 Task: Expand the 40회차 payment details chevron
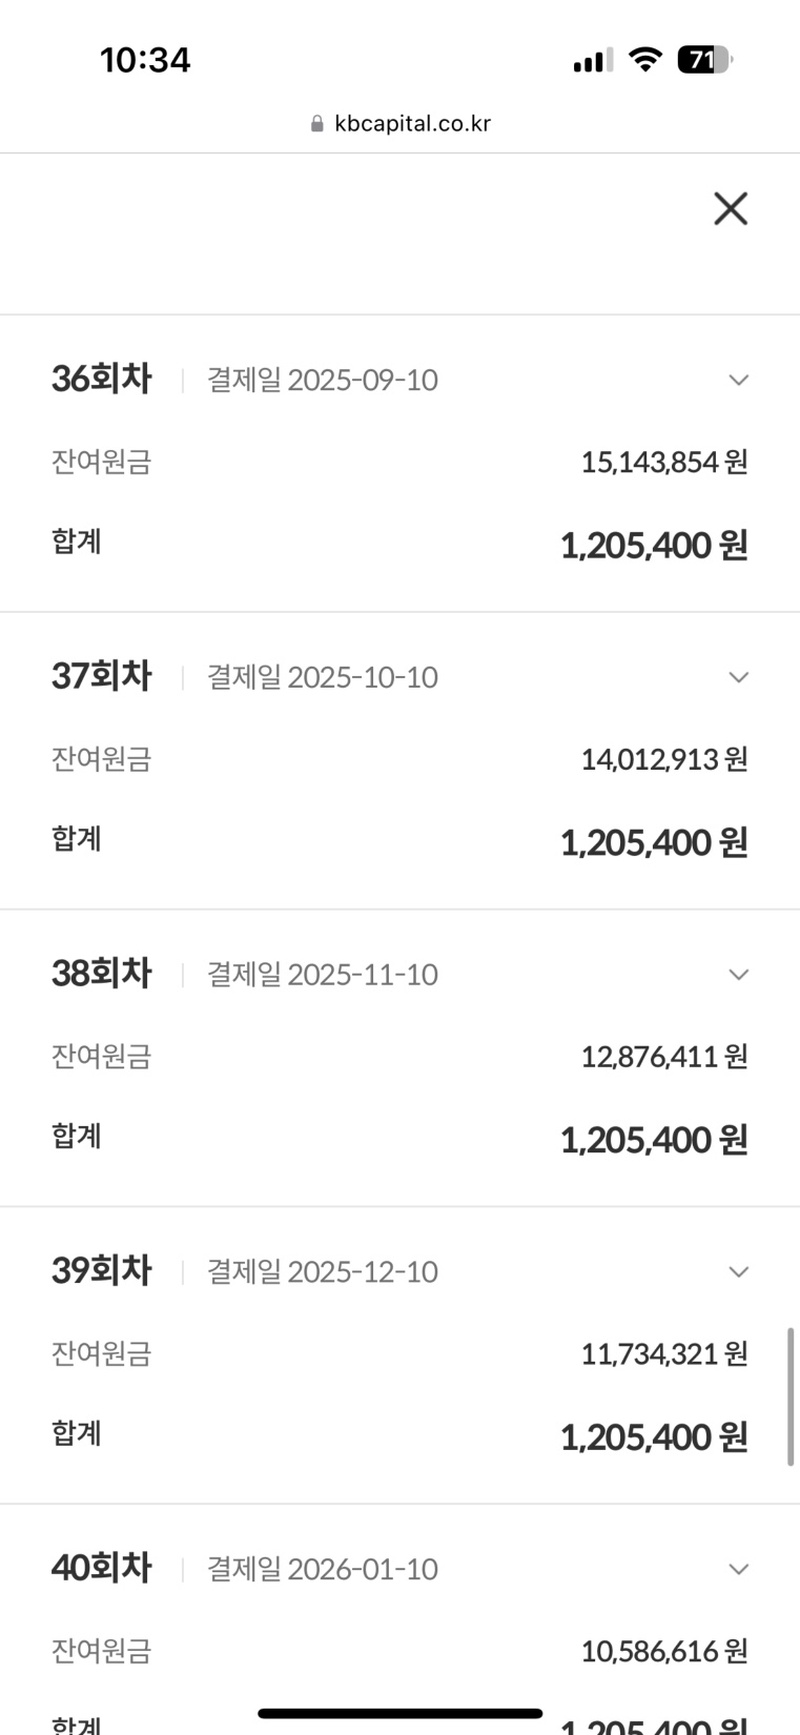coord(739,1569)
